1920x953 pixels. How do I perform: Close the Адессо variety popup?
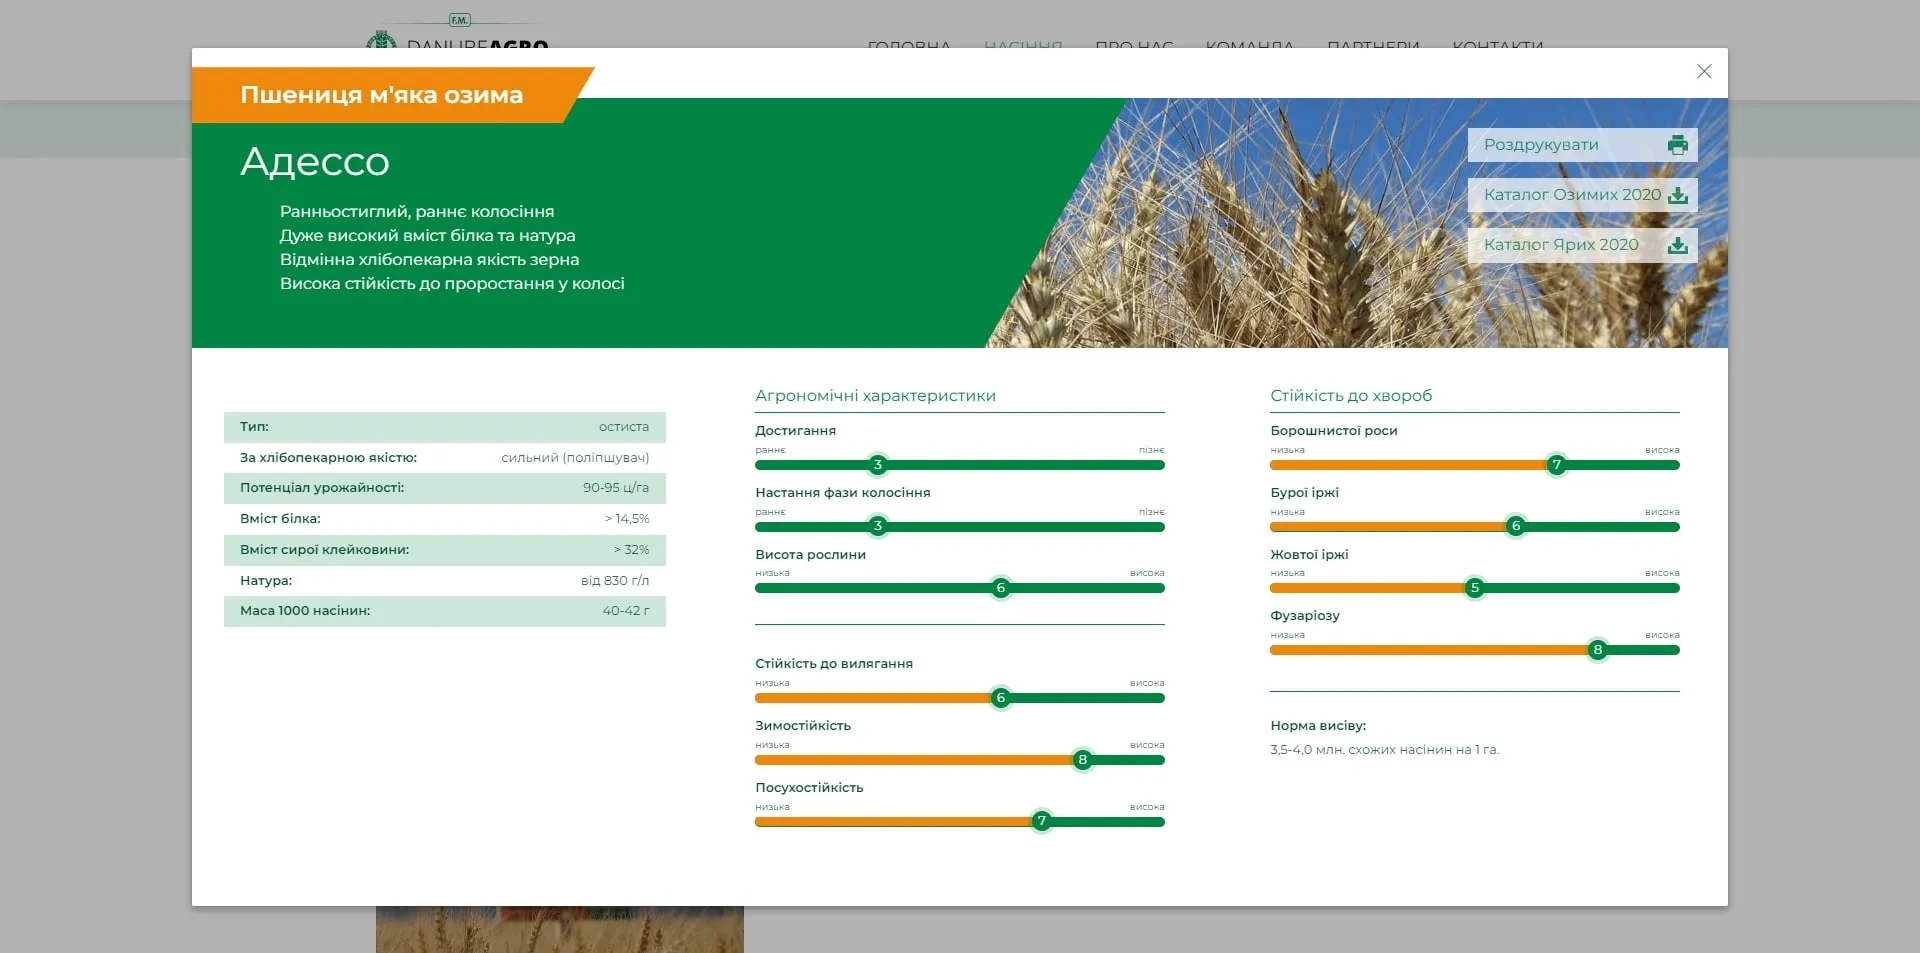[1704, 72]
